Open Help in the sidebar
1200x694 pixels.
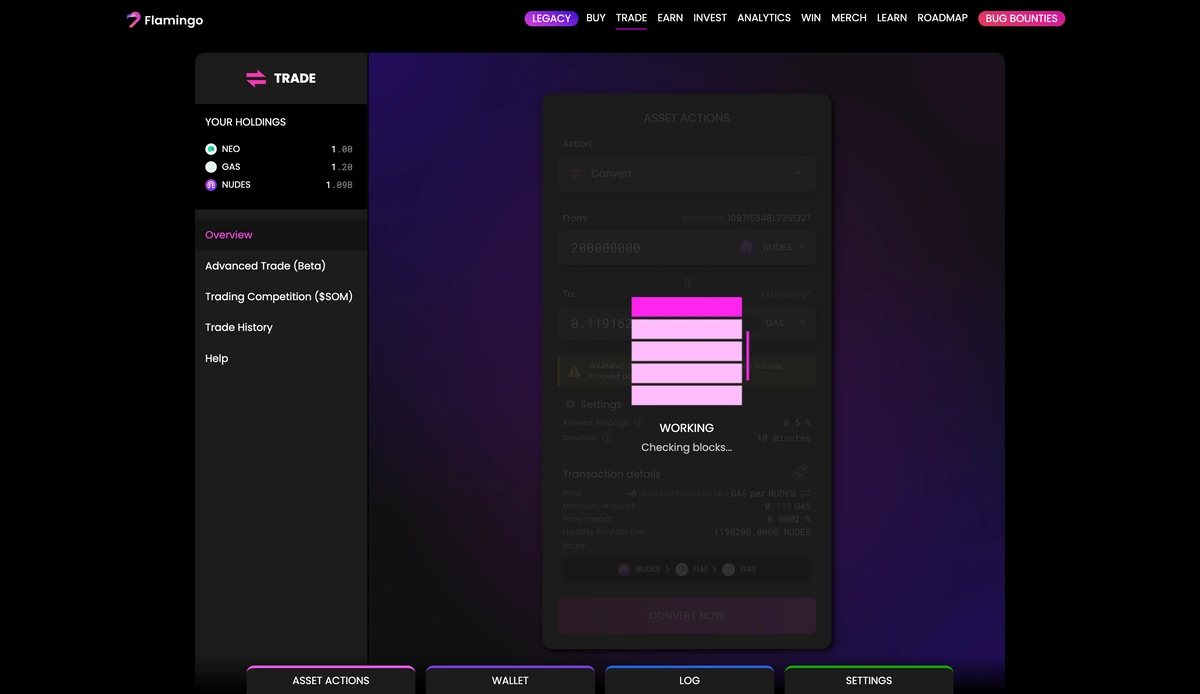tap(217, 358)
